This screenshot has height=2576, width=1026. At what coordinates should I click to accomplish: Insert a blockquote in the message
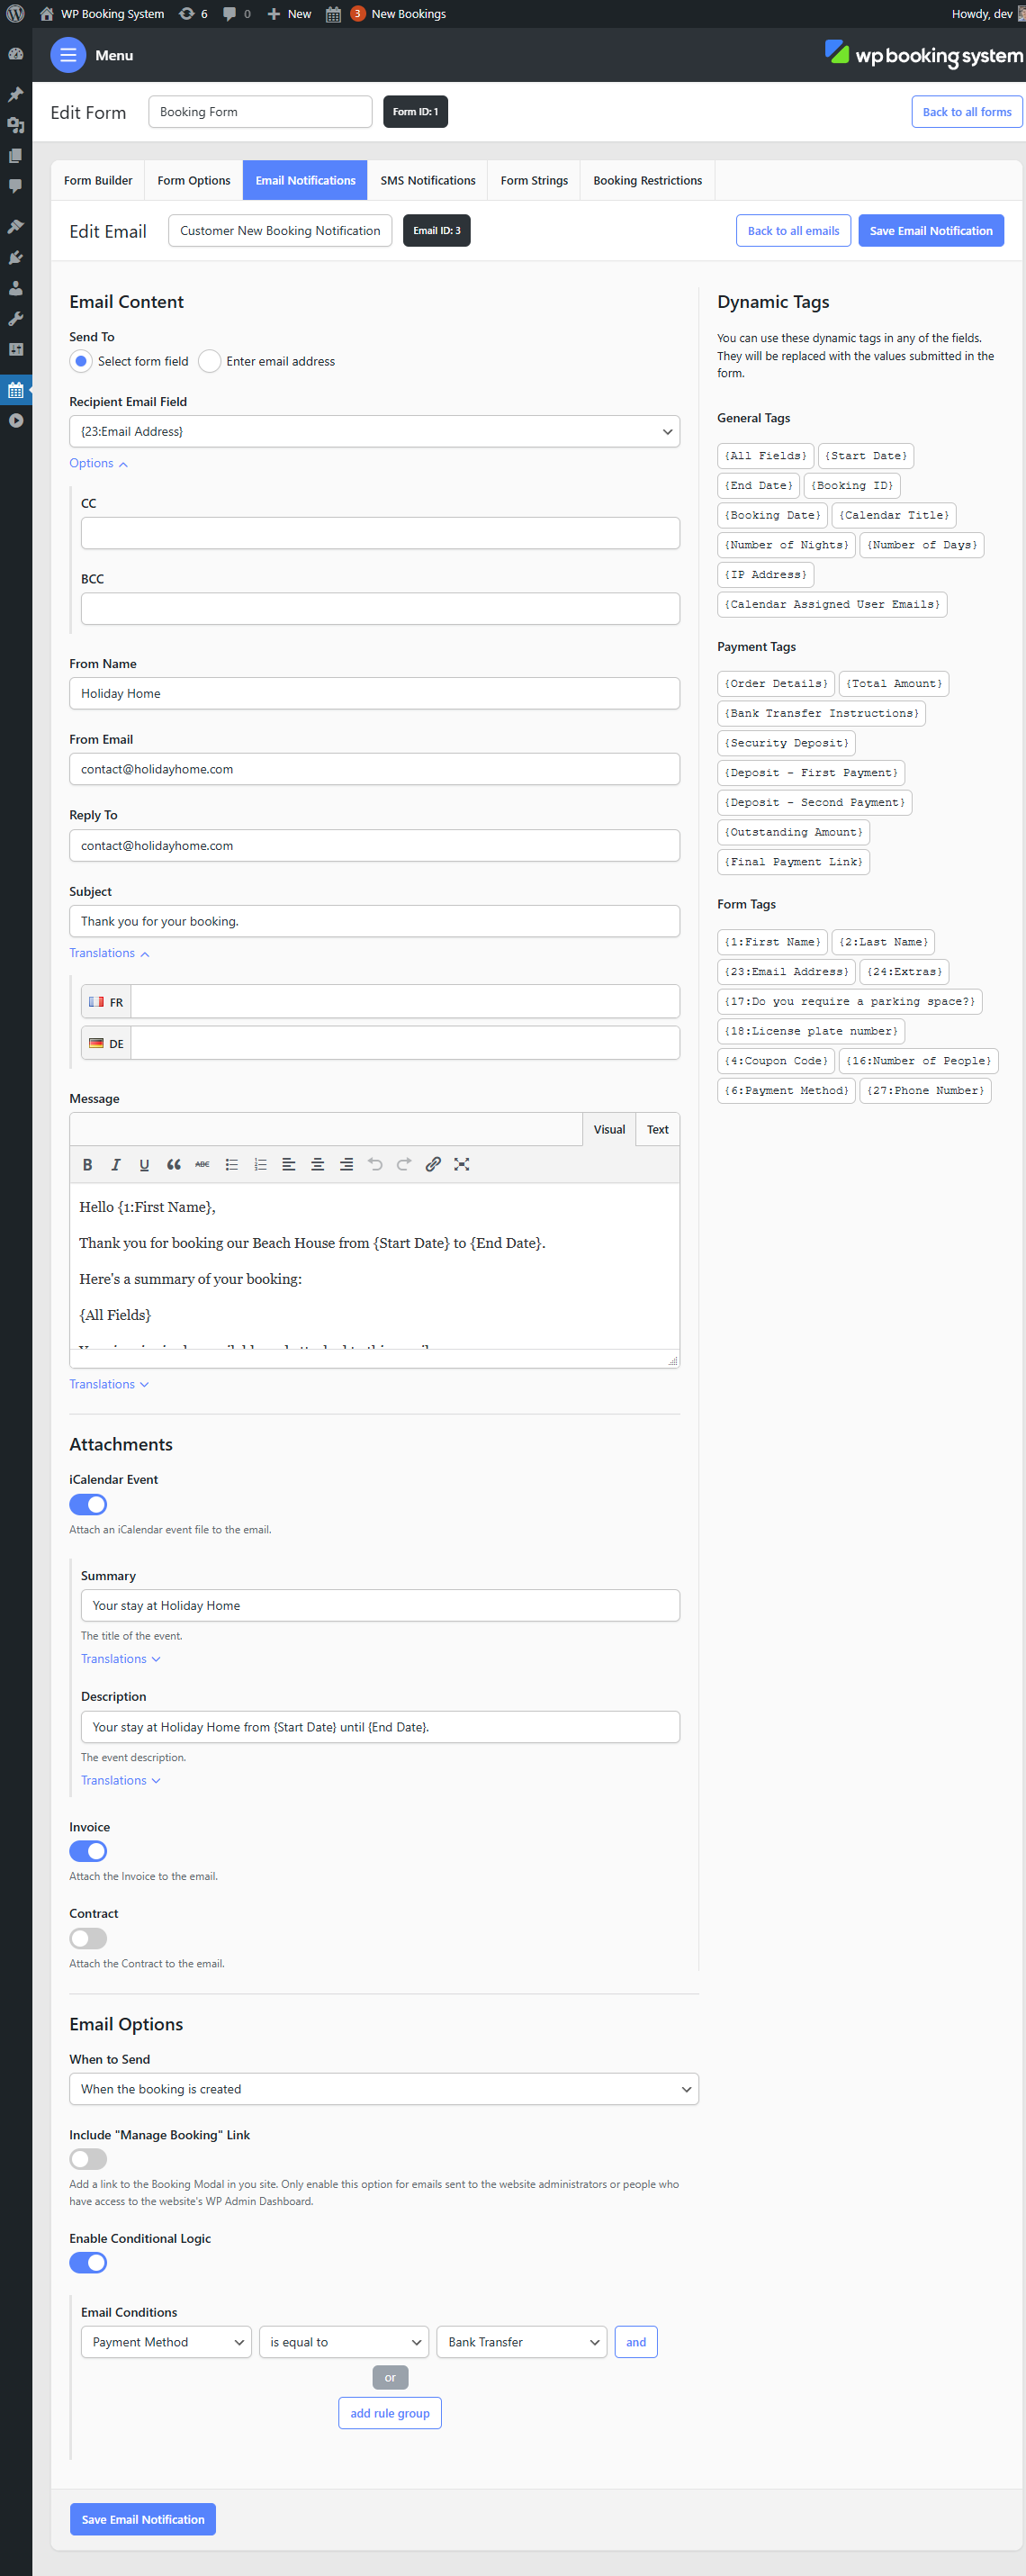click(x=174, y=1164)
